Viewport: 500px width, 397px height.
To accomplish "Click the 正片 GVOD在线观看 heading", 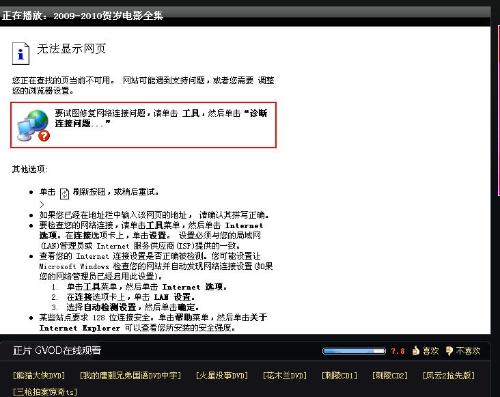I will 57,350.
